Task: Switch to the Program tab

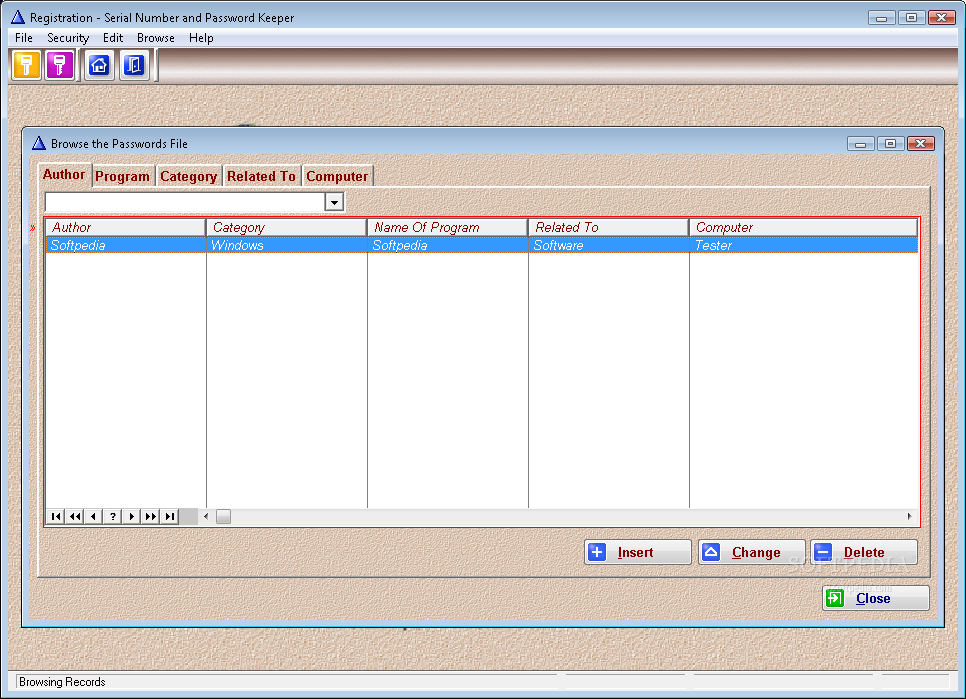Action: point(123,177)
